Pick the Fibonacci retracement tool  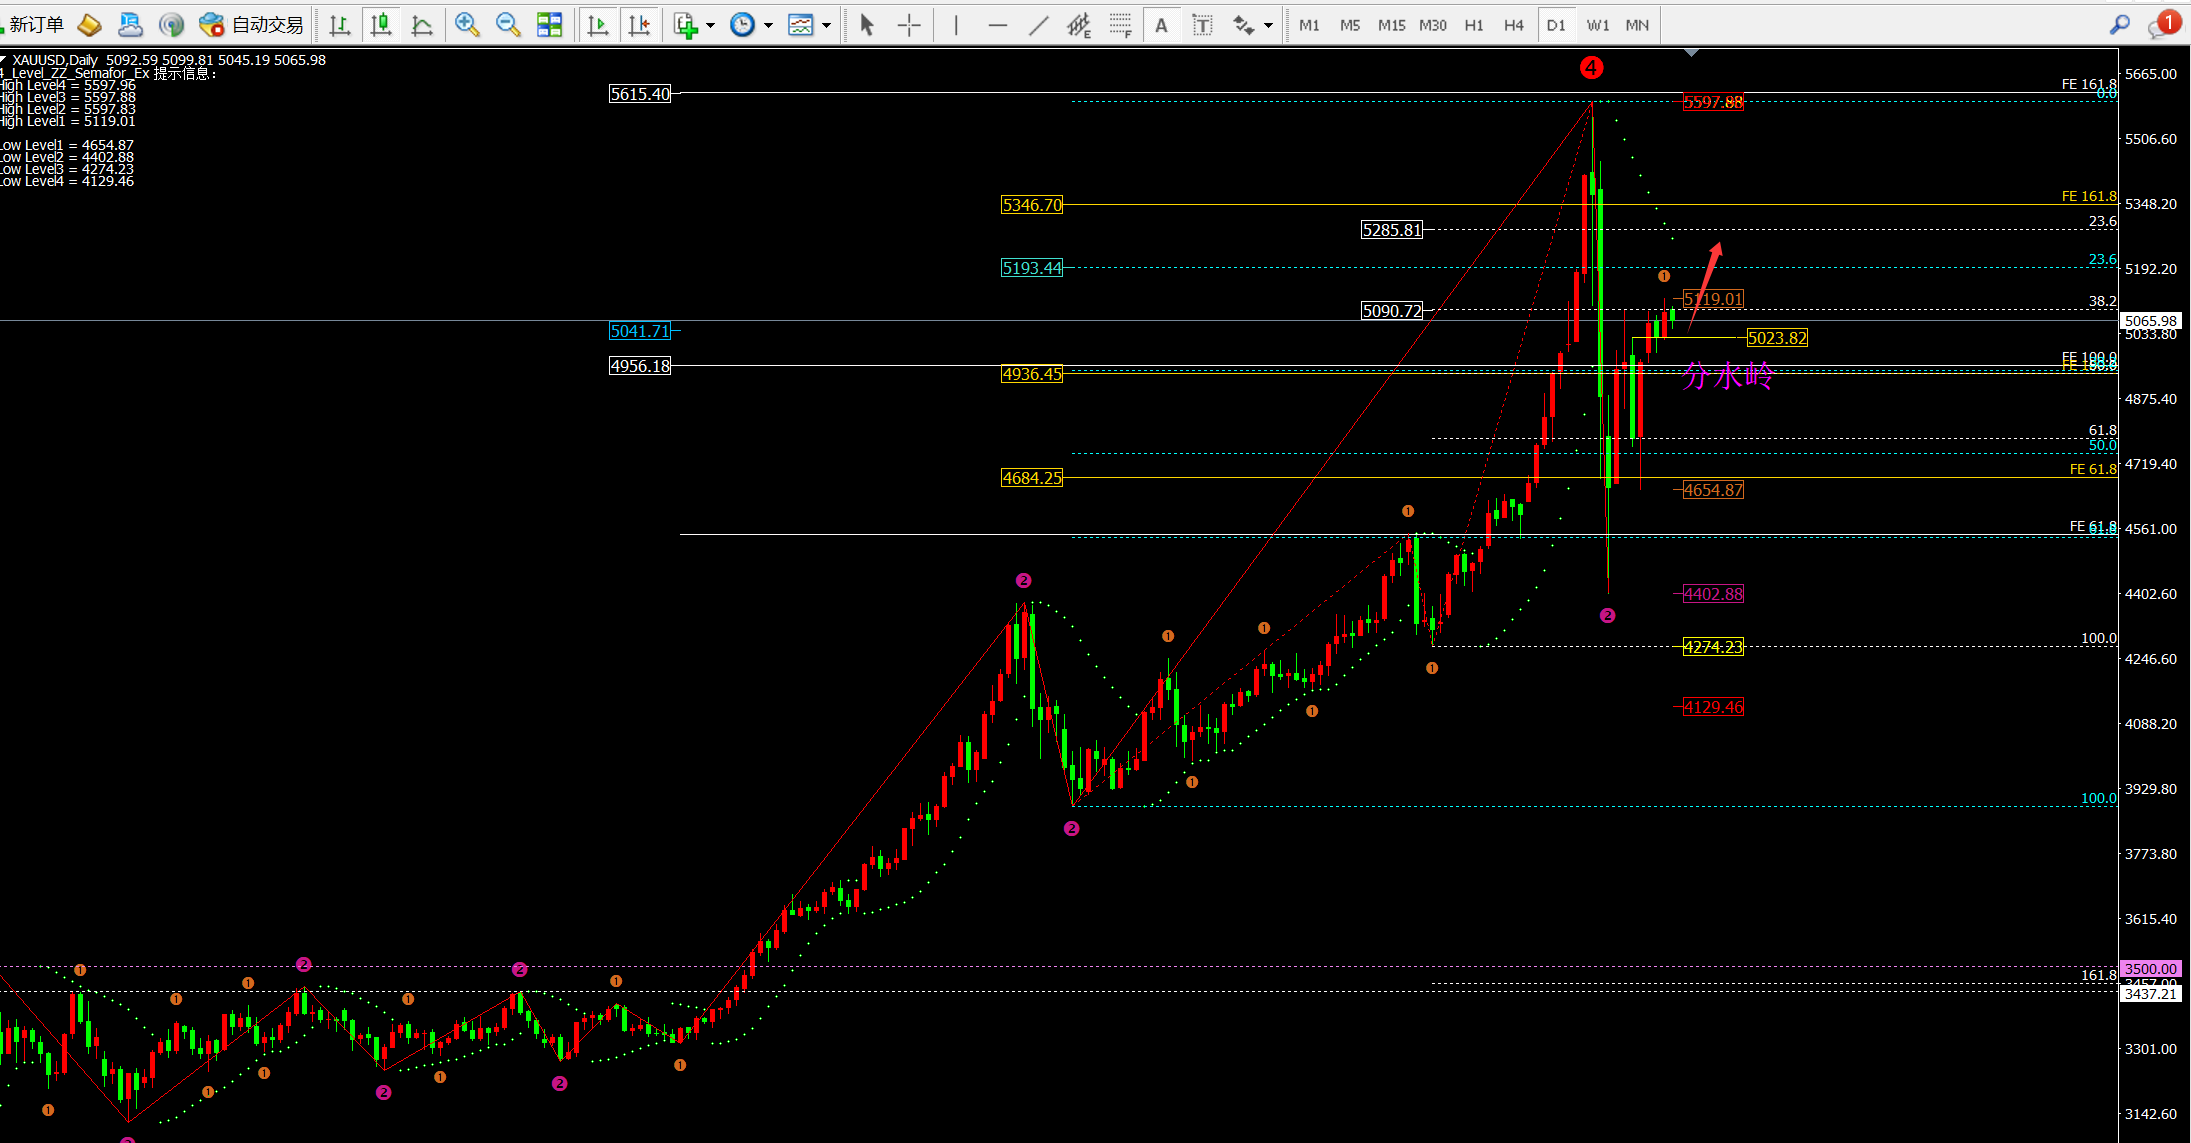[x=1120, y=25]
